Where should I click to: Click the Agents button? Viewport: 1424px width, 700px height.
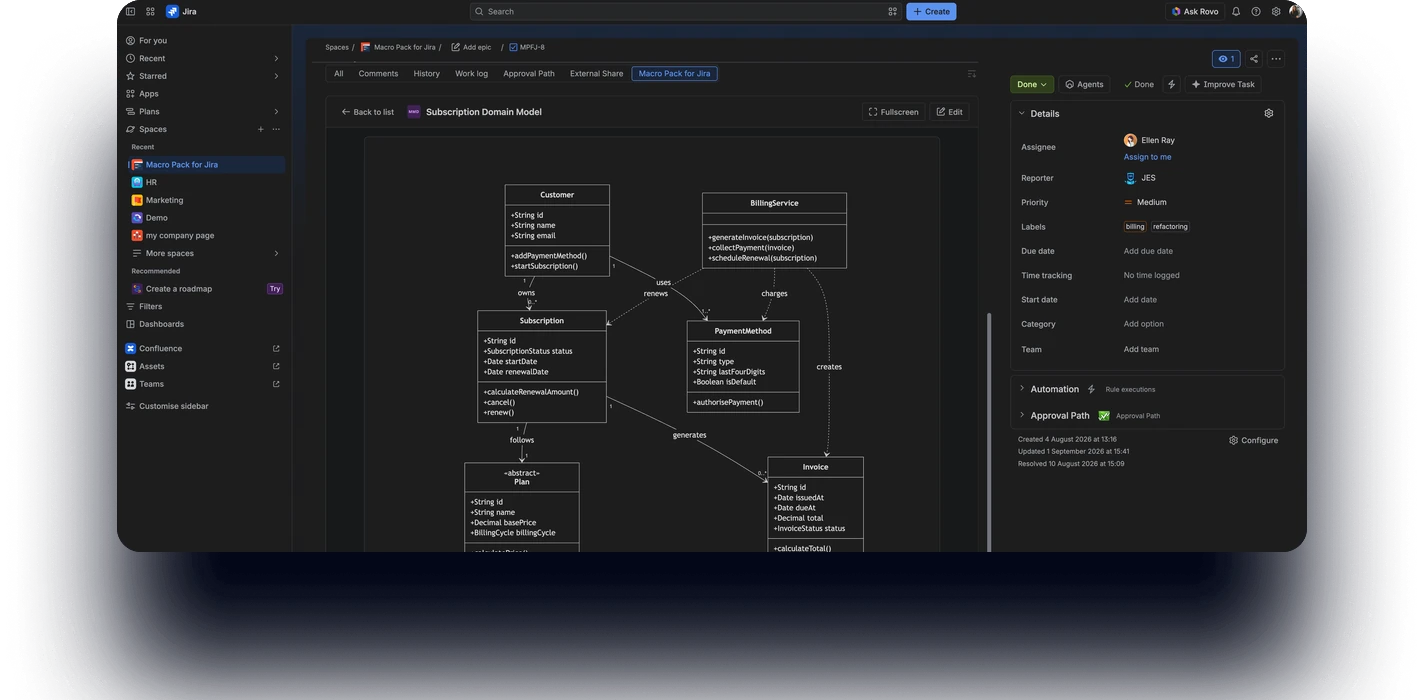[x=1084, y=84]
